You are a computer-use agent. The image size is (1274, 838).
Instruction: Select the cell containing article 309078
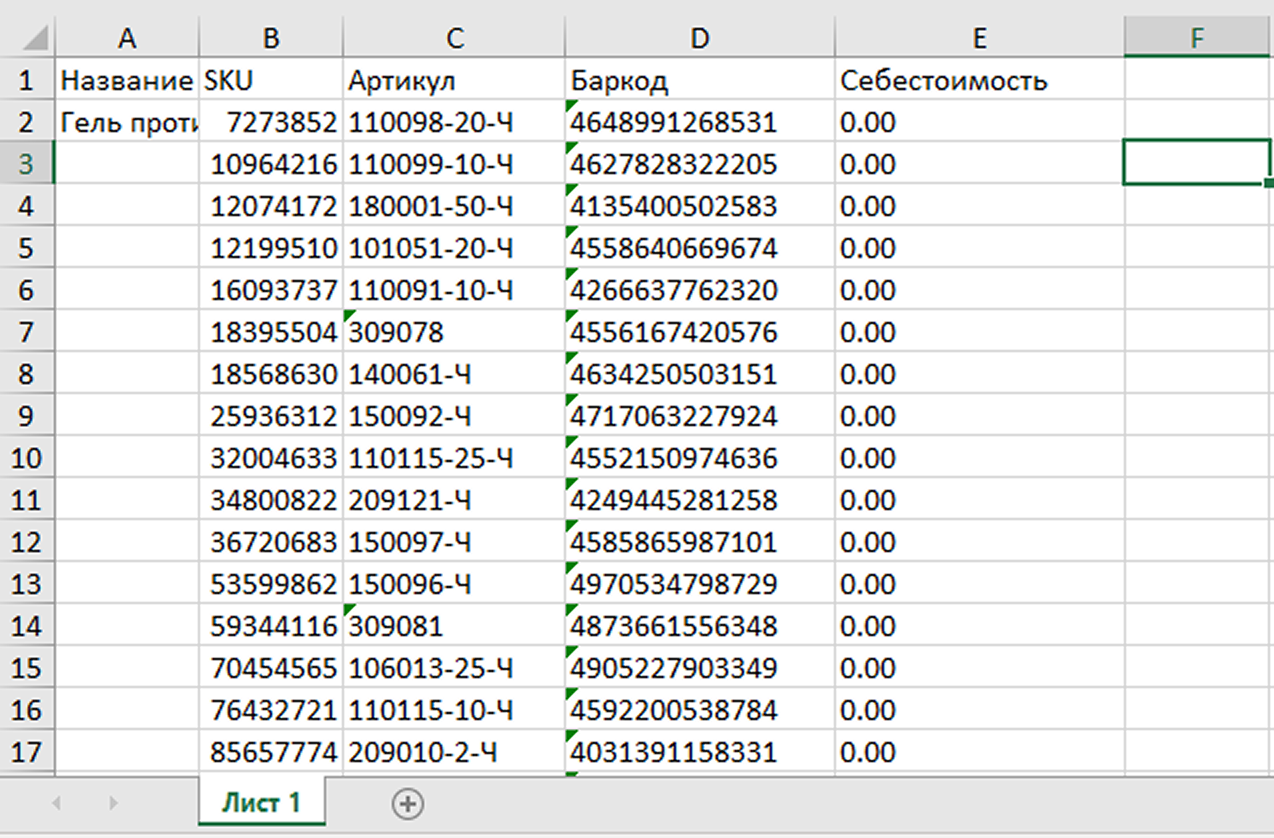pos(454,331)
